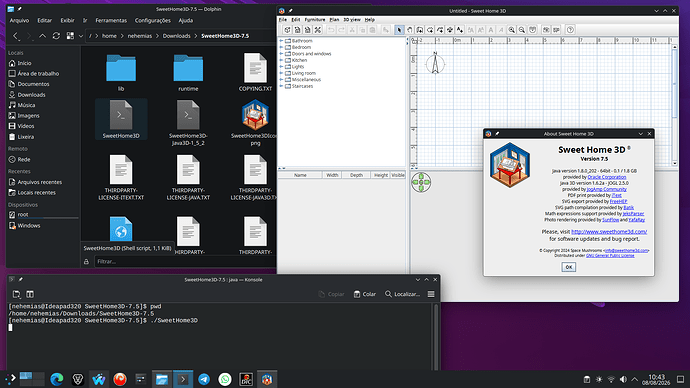This screenshot has height=388, width=690.
Task: Click the Paste clipboard toolbar icon
Action: [x=372, y=30]
